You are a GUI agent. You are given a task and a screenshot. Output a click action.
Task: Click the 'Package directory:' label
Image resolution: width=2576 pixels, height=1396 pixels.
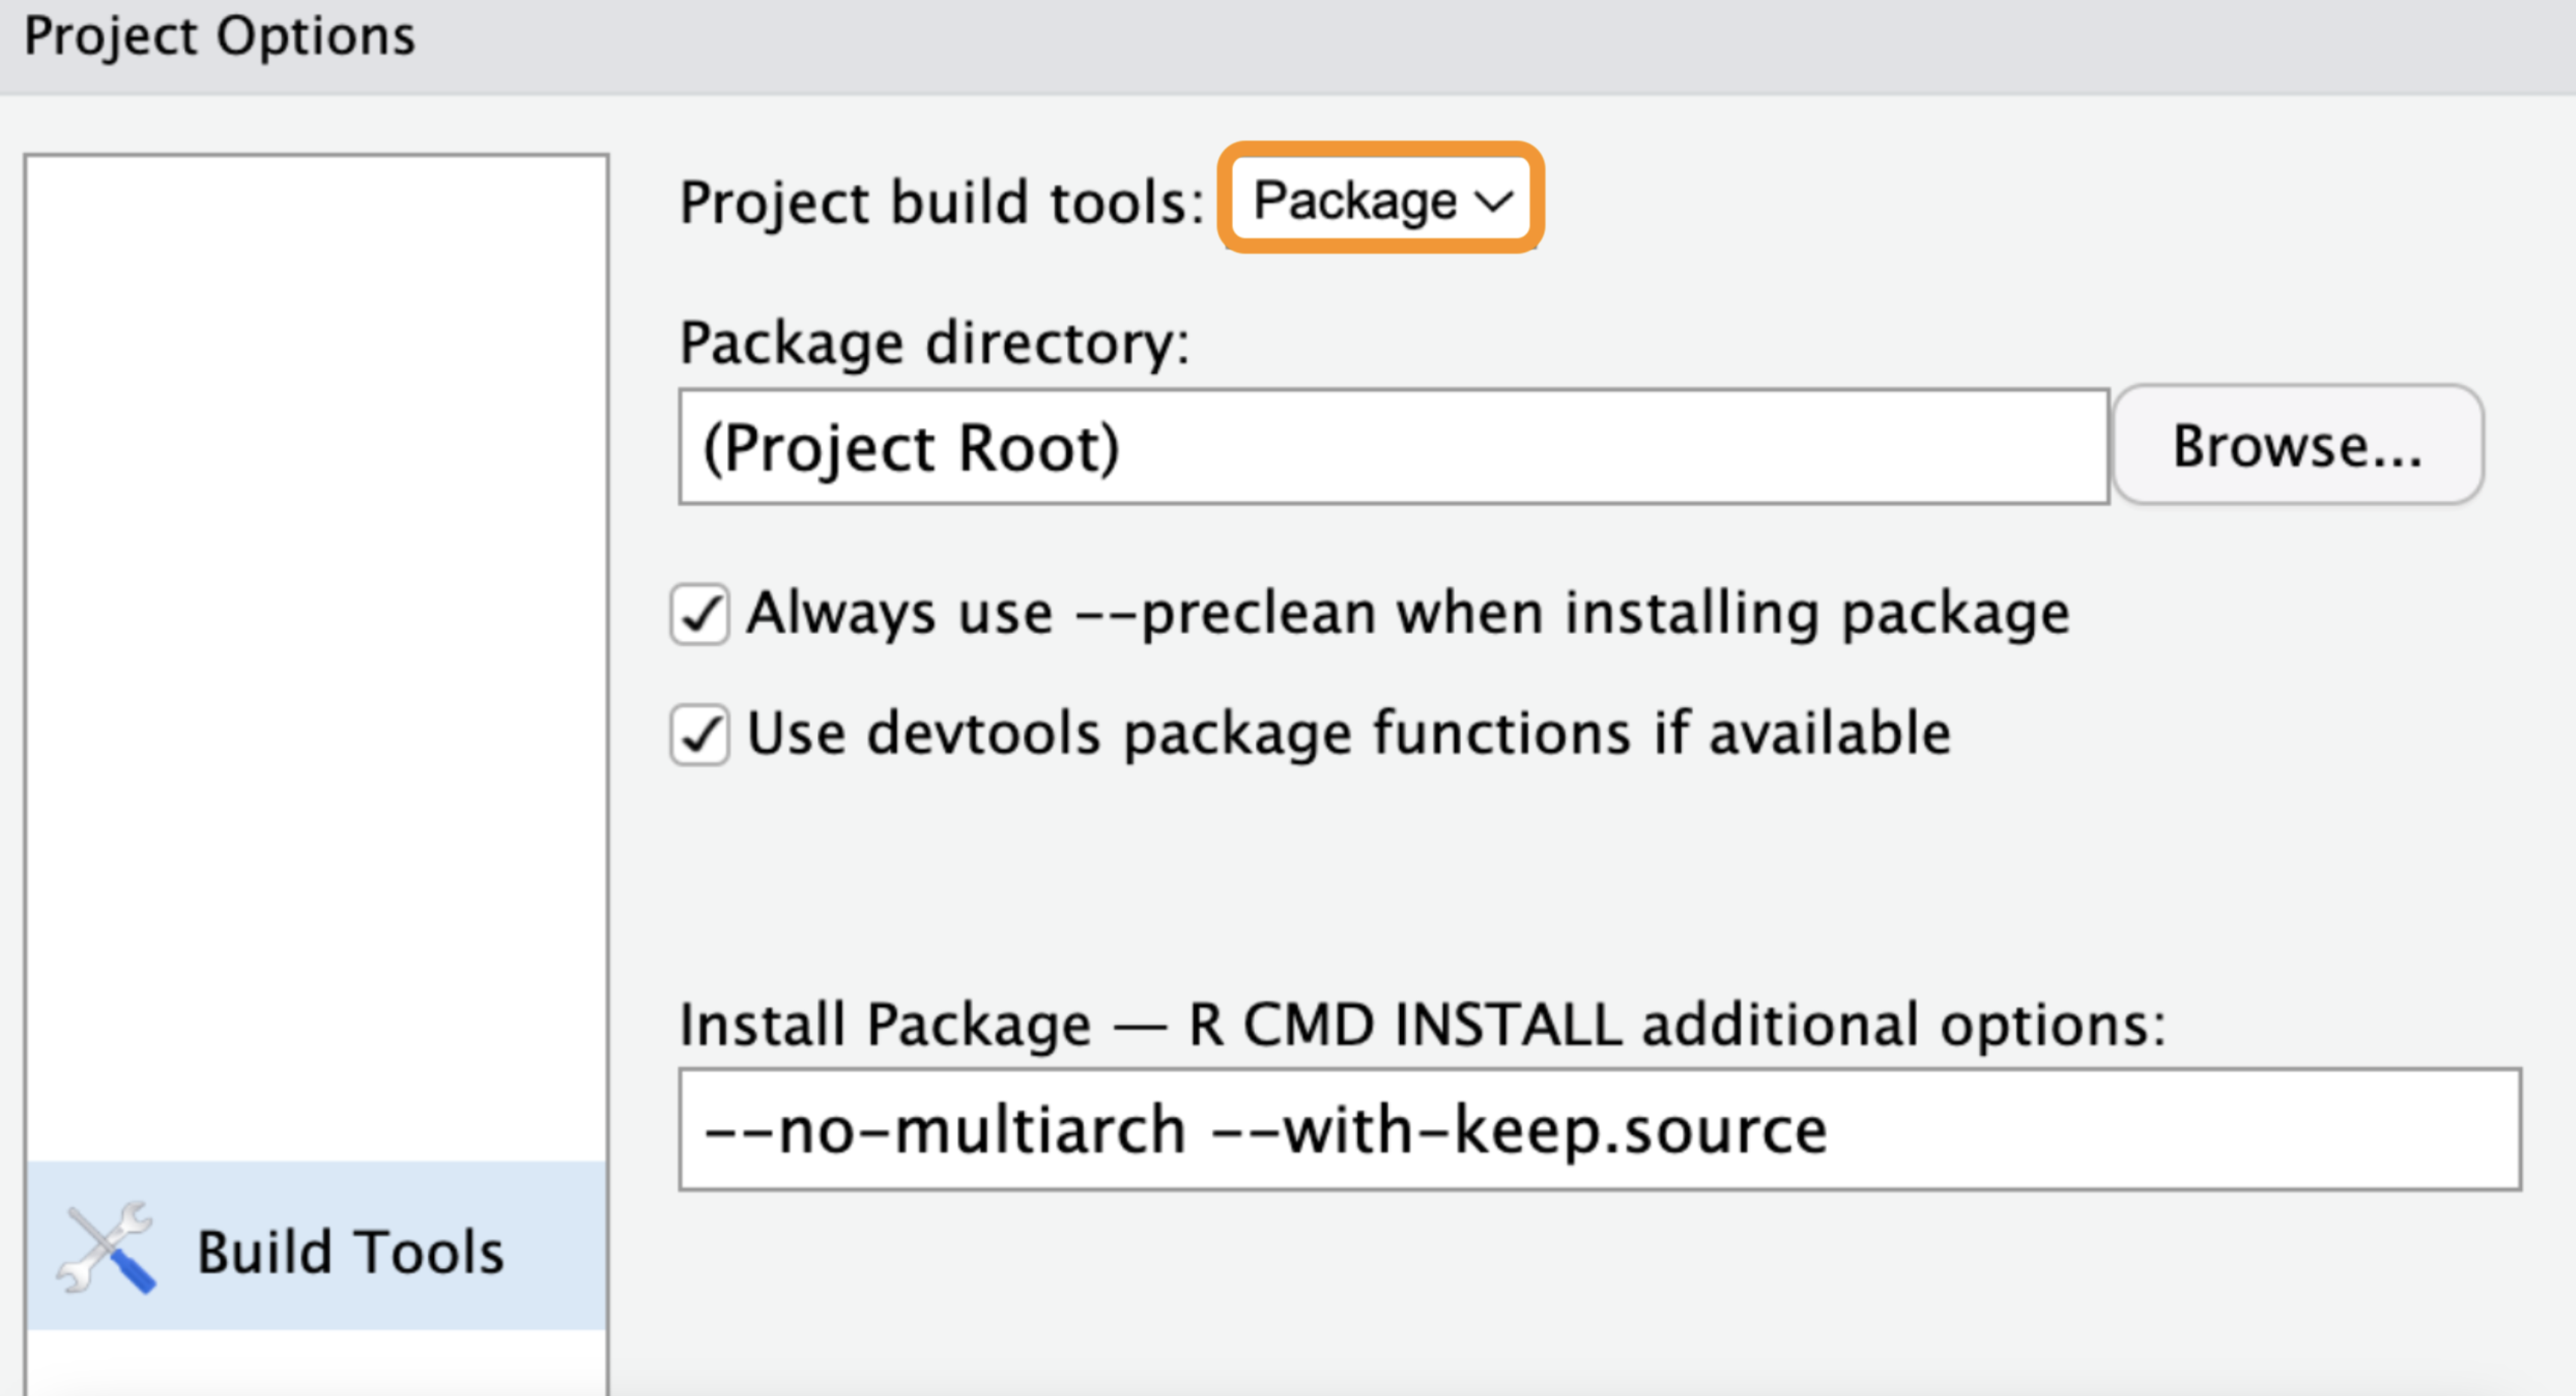click(934, 343)
